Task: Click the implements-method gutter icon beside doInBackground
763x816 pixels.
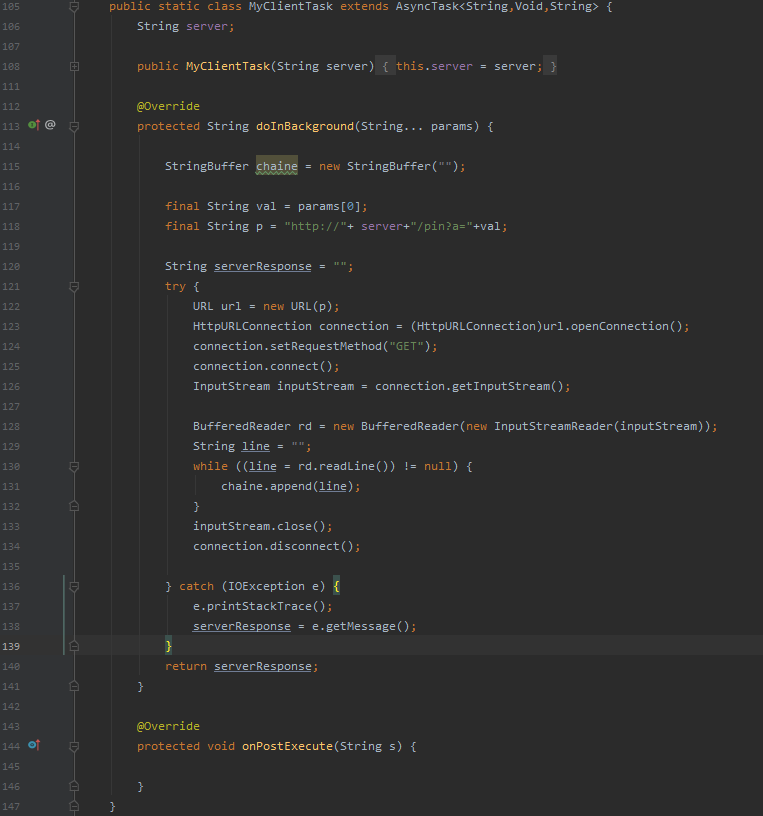Action: click(x=33, y=126)
